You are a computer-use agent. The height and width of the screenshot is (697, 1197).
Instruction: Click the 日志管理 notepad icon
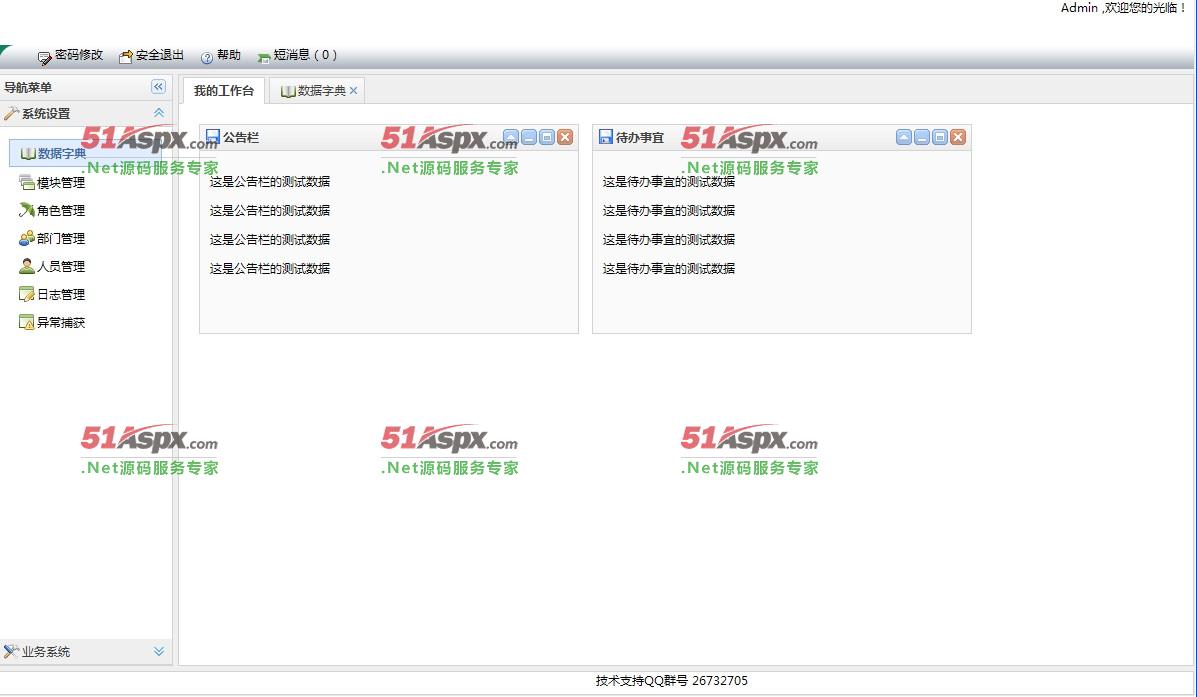pos(27,294)
